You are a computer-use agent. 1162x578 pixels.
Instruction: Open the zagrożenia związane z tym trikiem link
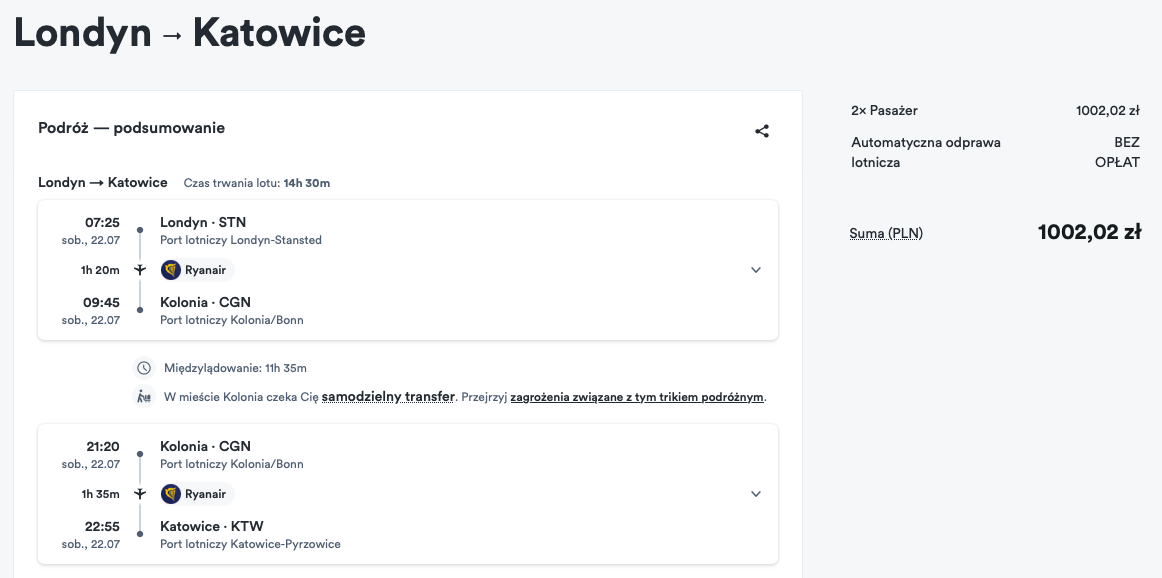coord(637,397)
